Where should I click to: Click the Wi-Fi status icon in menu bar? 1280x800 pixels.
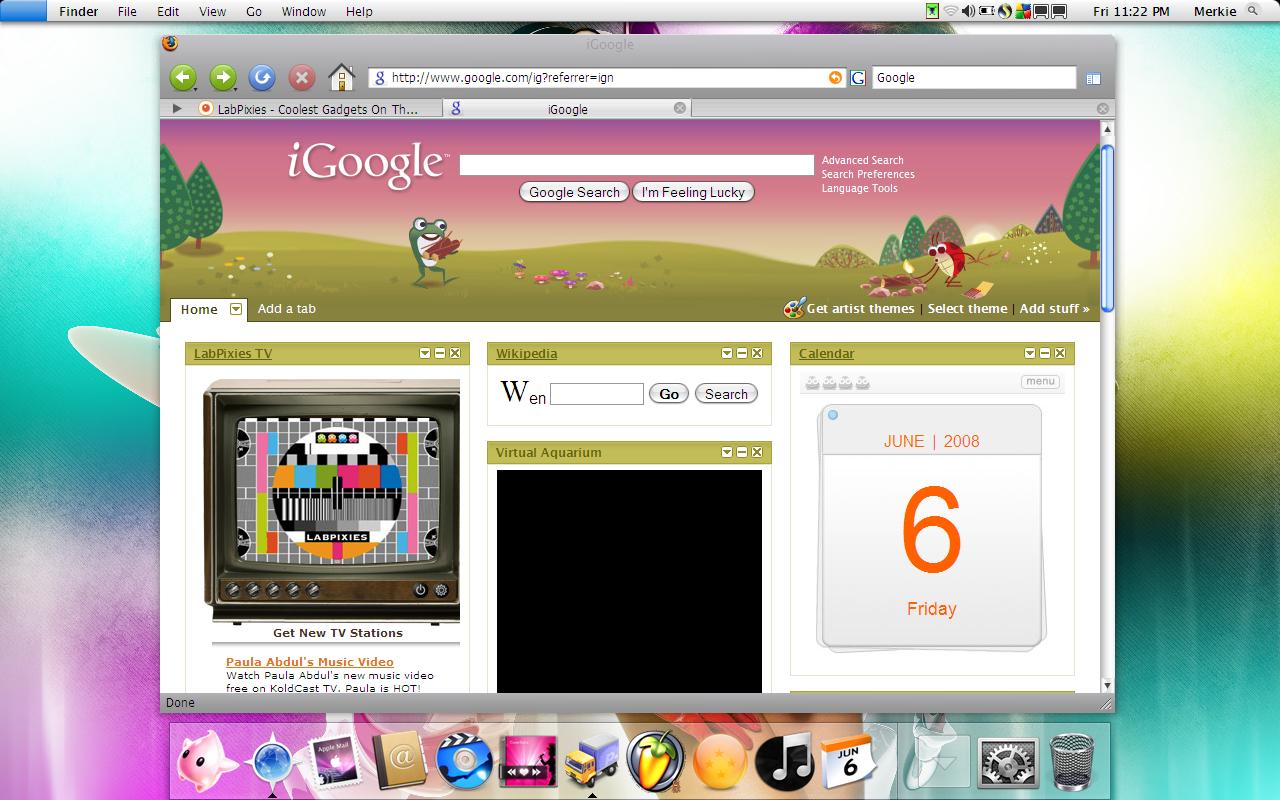[x=950, y=11]
